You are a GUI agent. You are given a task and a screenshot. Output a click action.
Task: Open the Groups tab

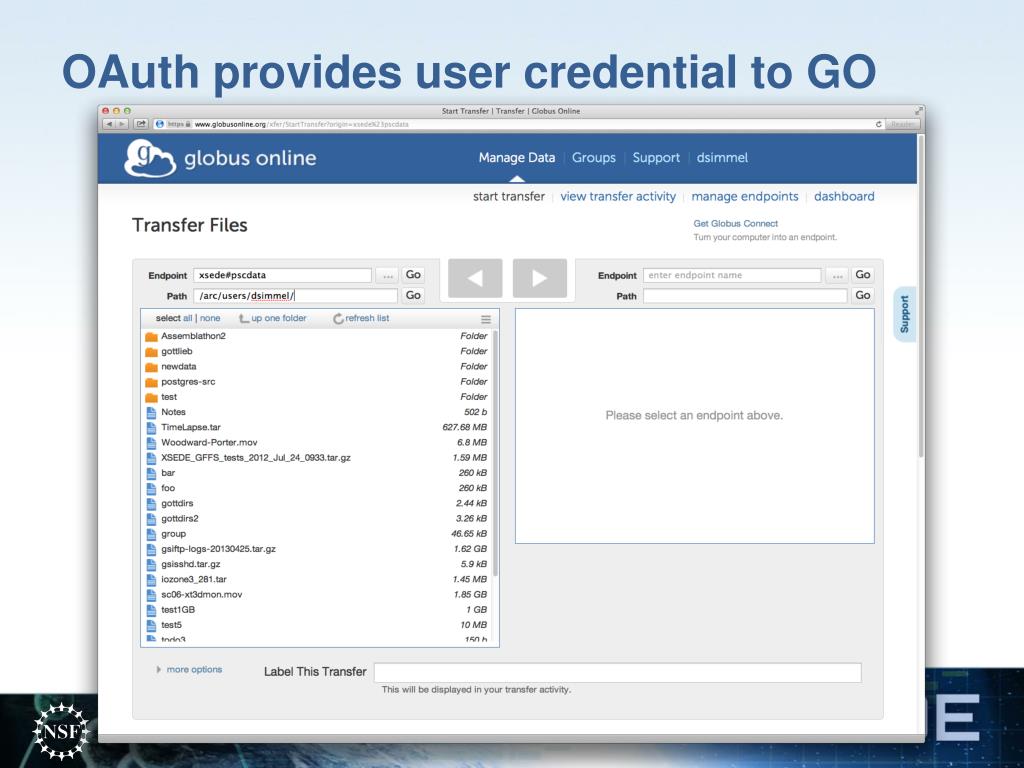[x=594, y=157]
